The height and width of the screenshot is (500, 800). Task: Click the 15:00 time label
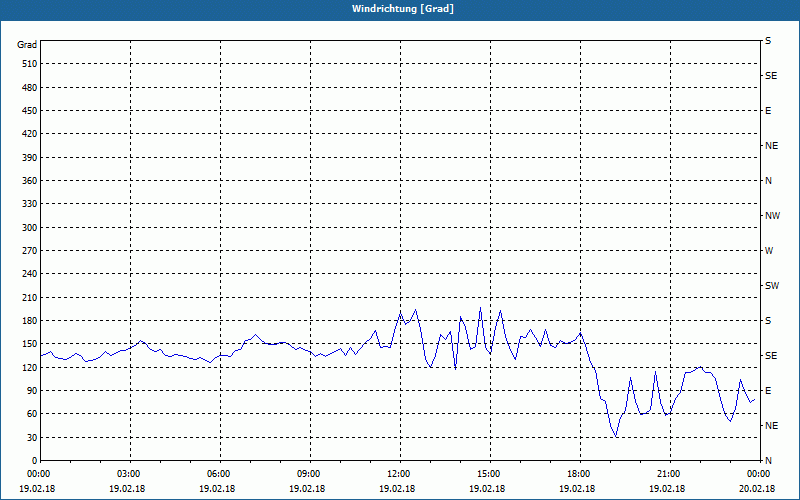point(491,474)
